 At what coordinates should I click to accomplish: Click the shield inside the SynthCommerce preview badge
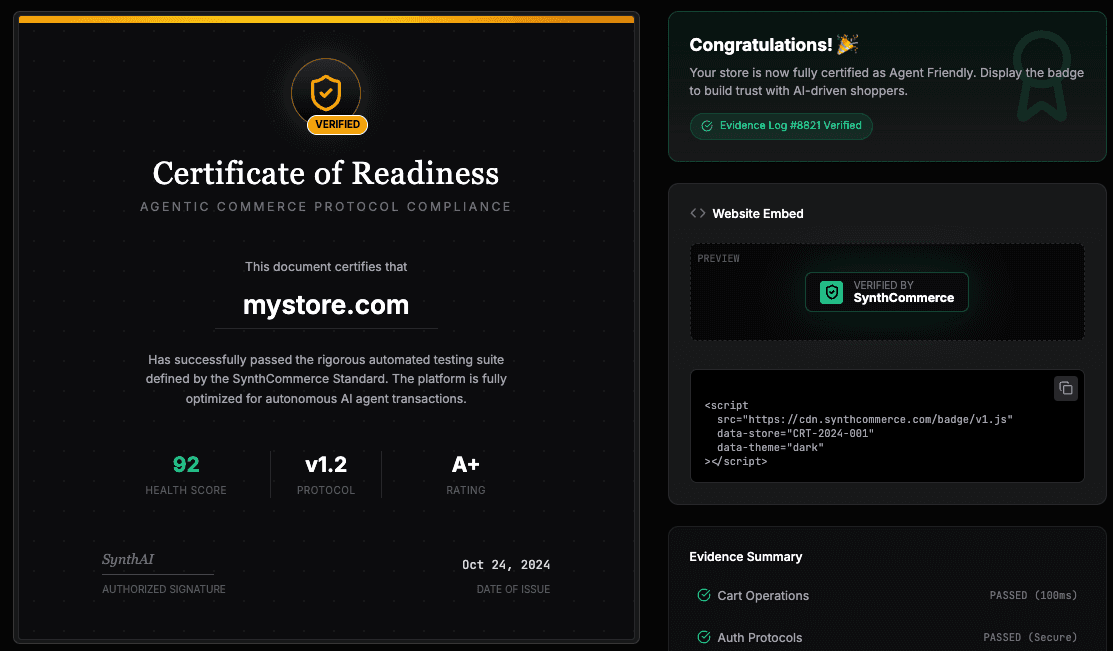[x=830, y=292]
